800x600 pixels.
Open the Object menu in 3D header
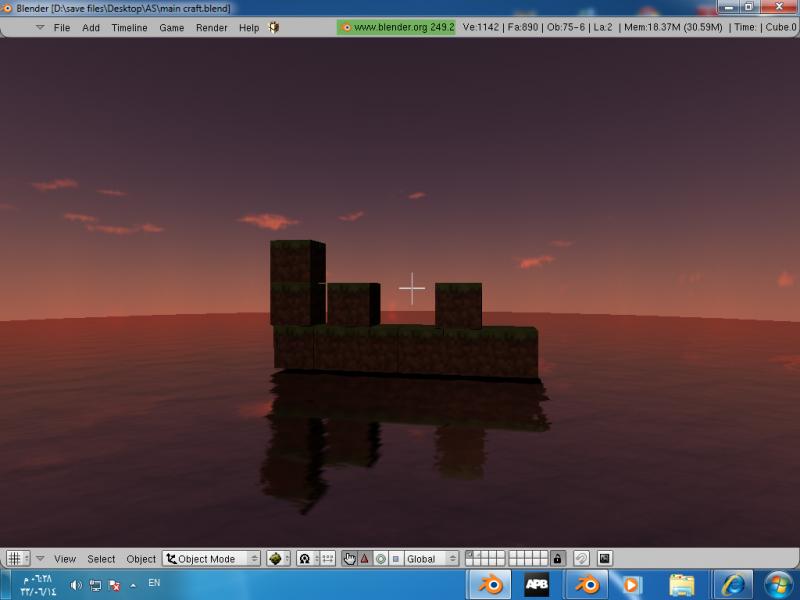[x=141, y=559]
